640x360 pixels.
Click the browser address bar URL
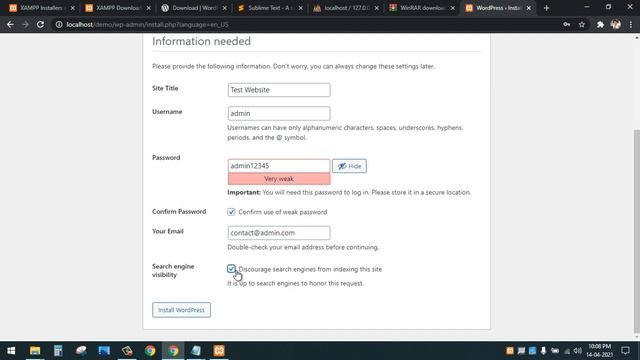point(148,24)
